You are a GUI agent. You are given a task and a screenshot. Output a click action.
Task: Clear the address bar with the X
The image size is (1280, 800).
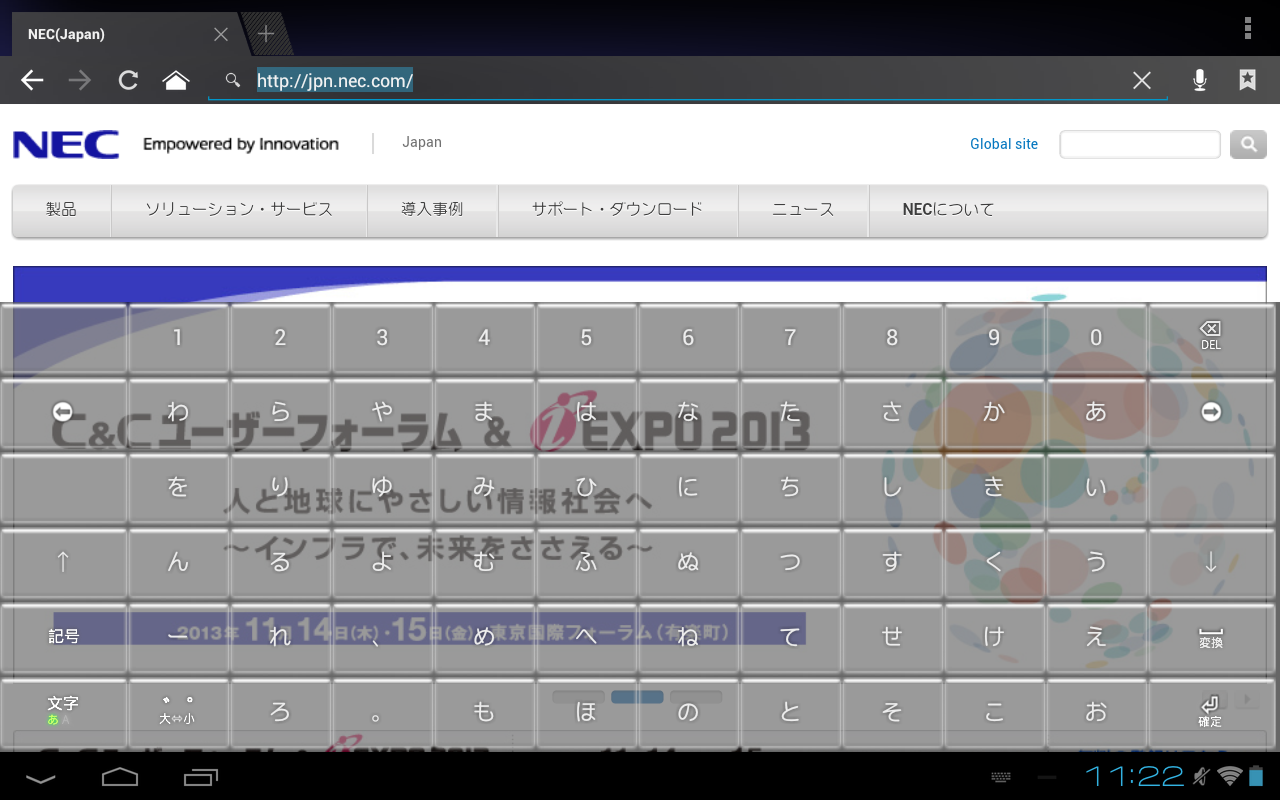point(1142,81)
